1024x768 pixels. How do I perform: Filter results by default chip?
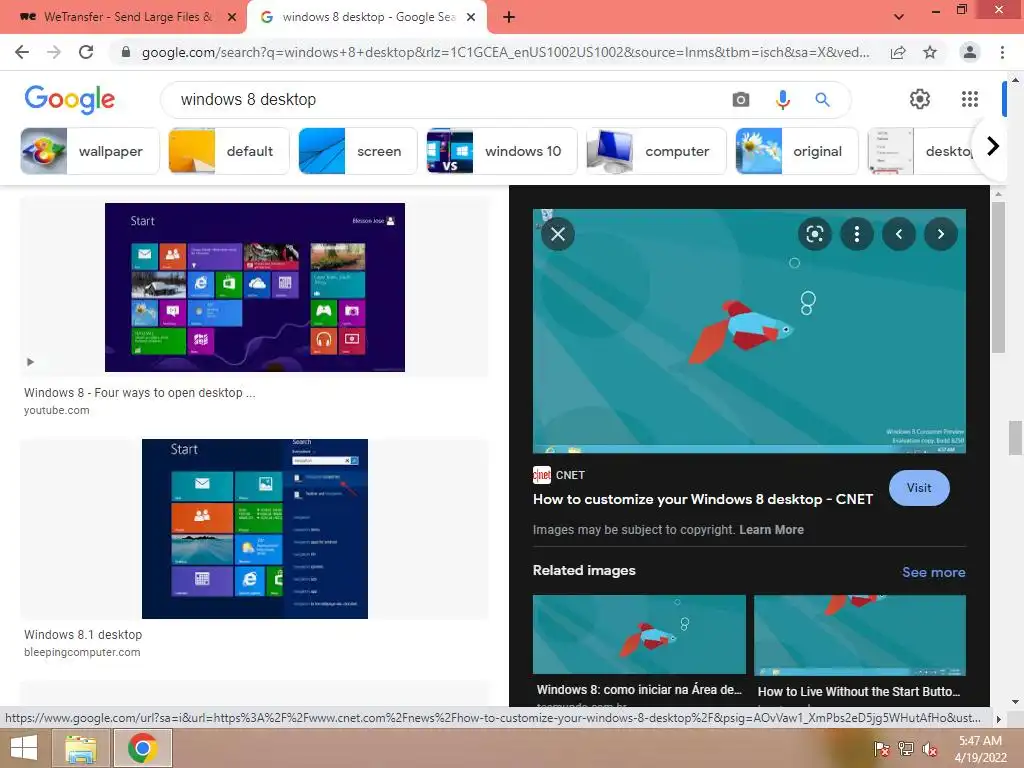(229, 151)
